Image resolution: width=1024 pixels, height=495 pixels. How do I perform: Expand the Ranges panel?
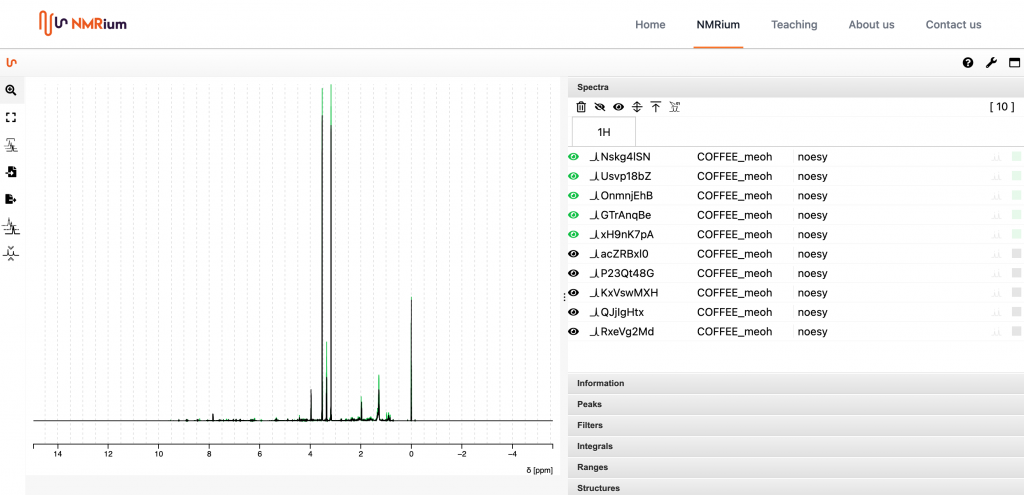click(795, 468)
